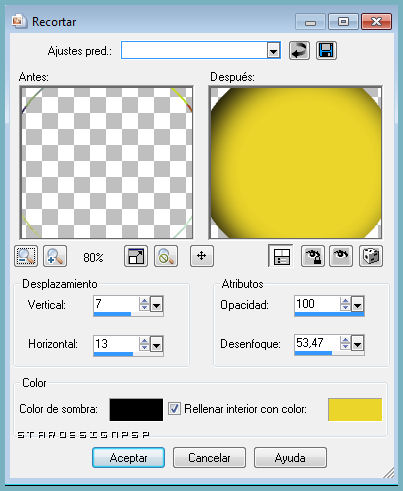Zoom out the preview with magnifier minus

[x=26, y=256]
